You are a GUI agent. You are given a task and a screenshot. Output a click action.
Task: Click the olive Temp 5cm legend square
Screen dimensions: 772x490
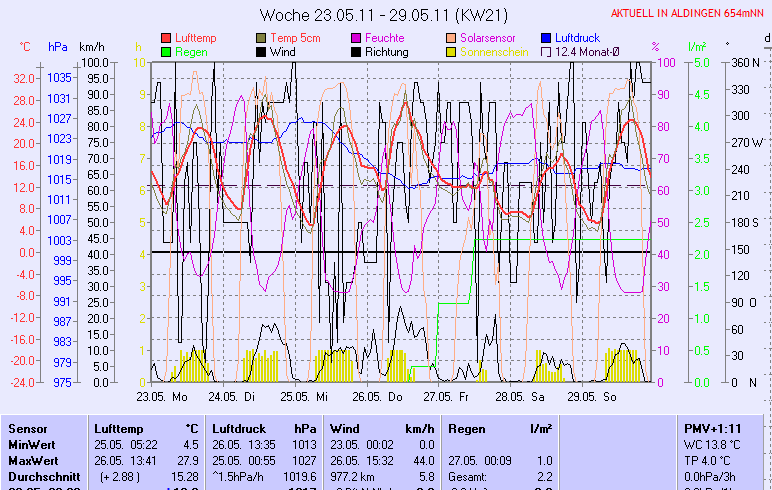(x=262, y=38)
